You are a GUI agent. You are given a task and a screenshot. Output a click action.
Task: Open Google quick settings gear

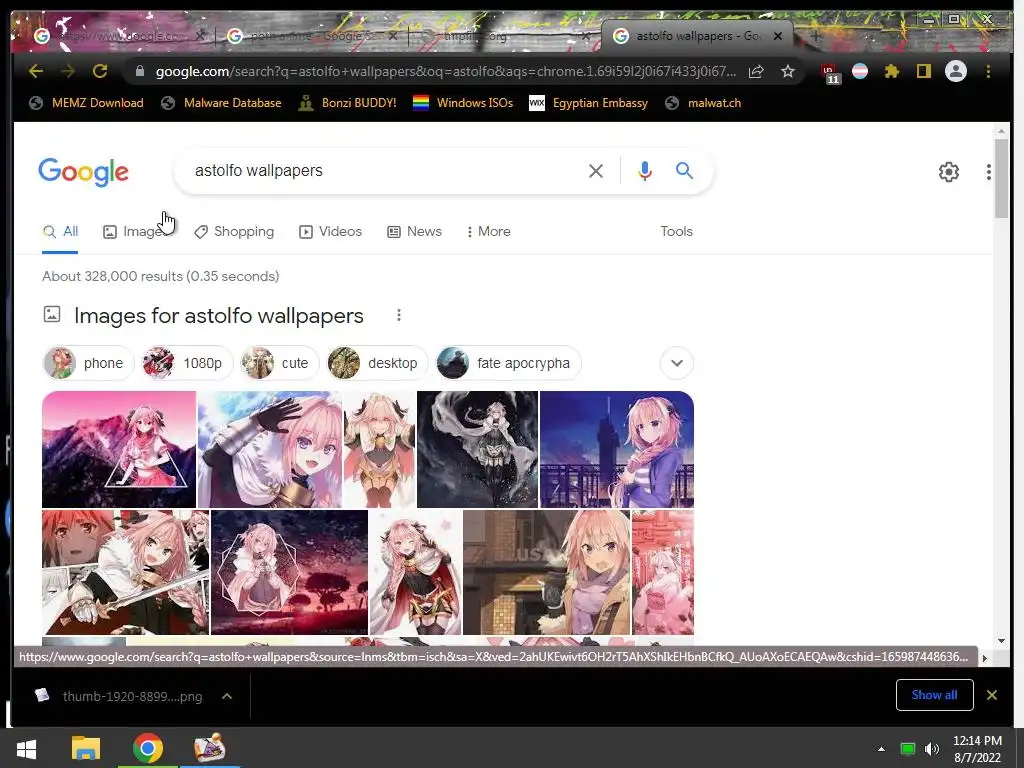coord(948,172)
